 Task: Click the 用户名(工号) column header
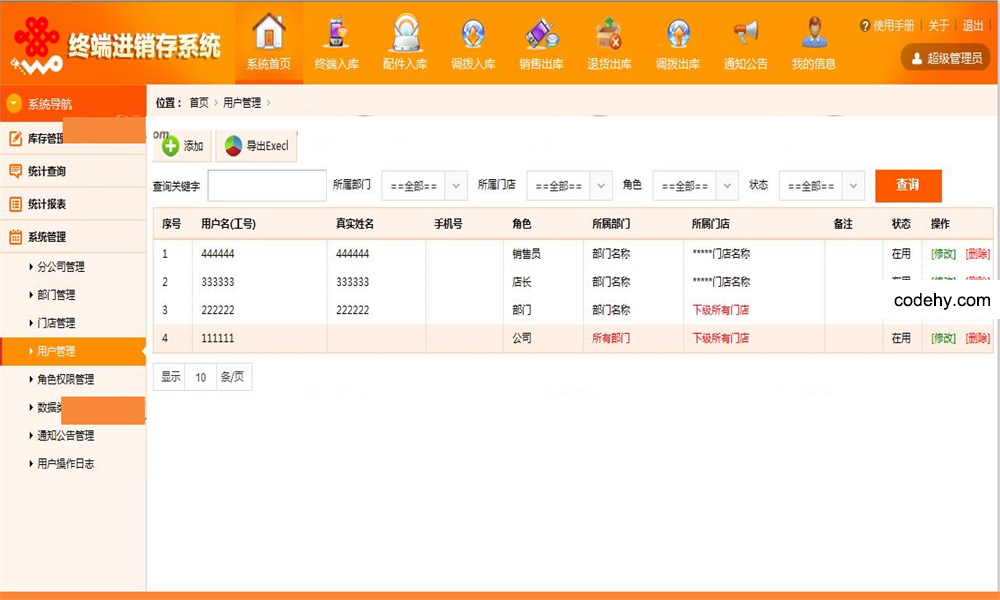tap(228, 224)
